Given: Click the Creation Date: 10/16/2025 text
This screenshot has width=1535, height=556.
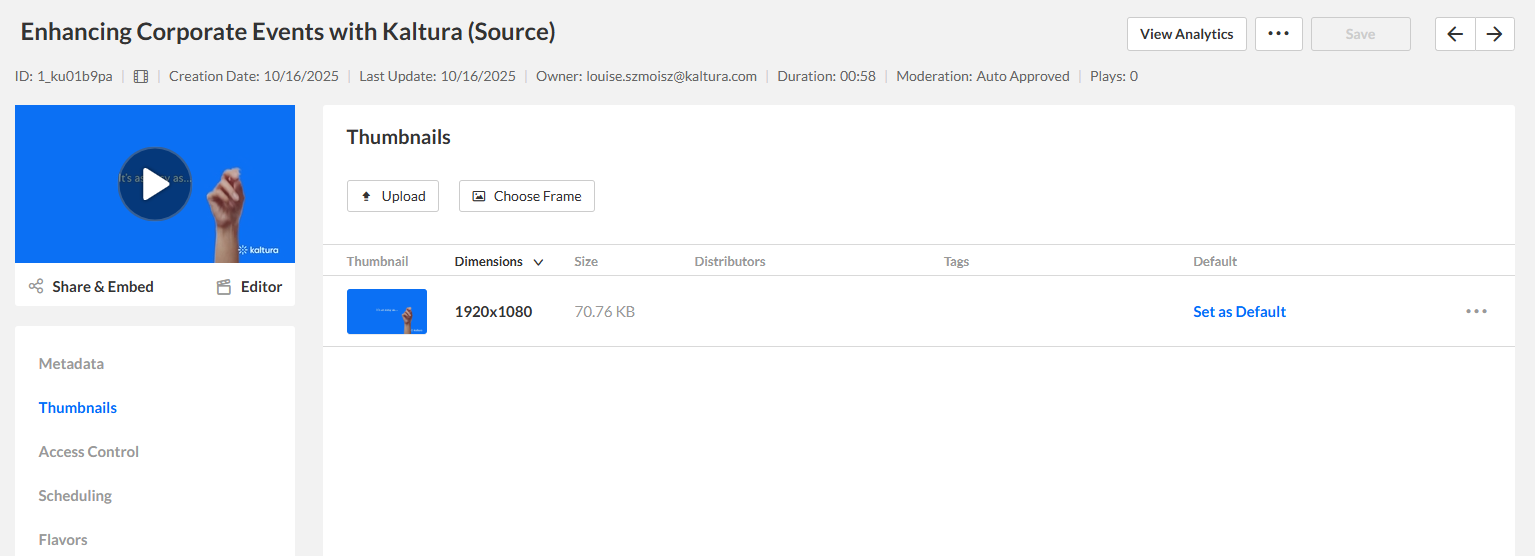Looking at the screenshot, I should [254, 76].
